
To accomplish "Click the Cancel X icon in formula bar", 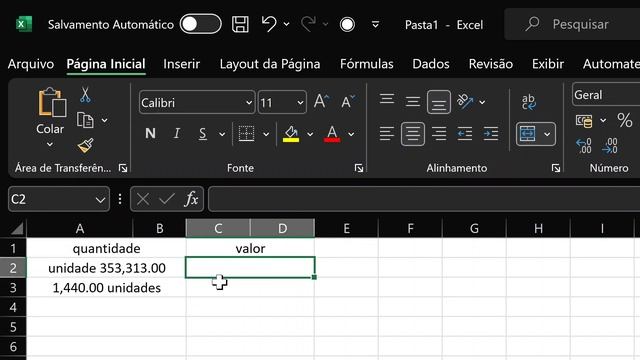I will pyautogui.click(x=143, y=199).
